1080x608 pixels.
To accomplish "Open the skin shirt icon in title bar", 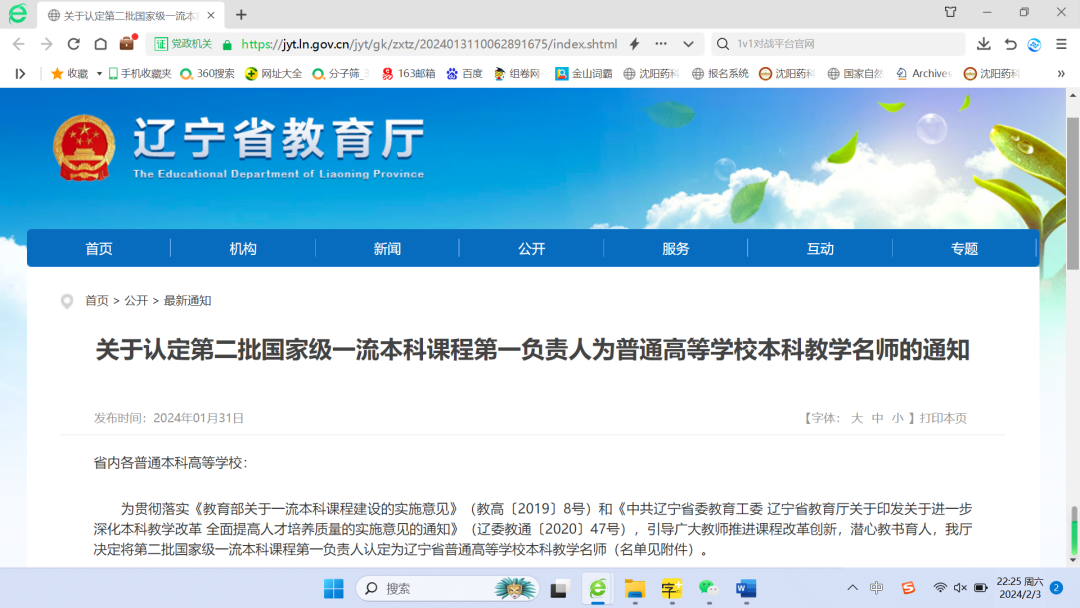I will pos(950,13).
